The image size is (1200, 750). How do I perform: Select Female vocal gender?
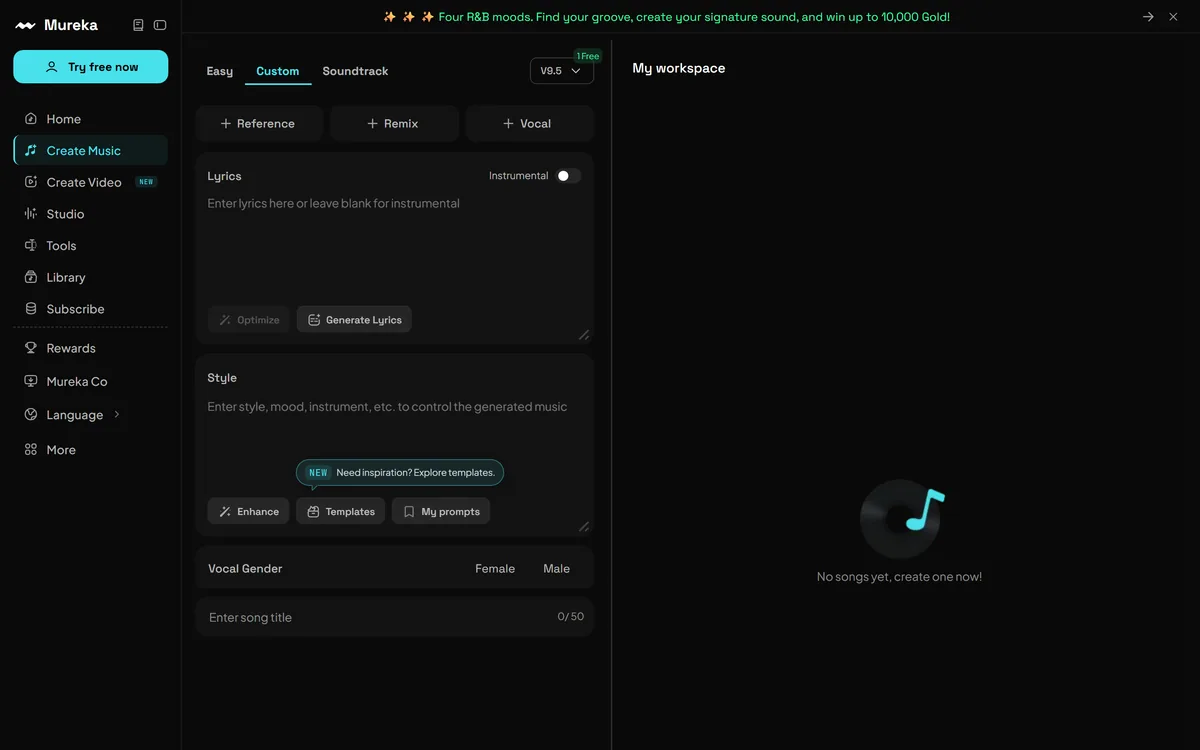coord(495,569)
